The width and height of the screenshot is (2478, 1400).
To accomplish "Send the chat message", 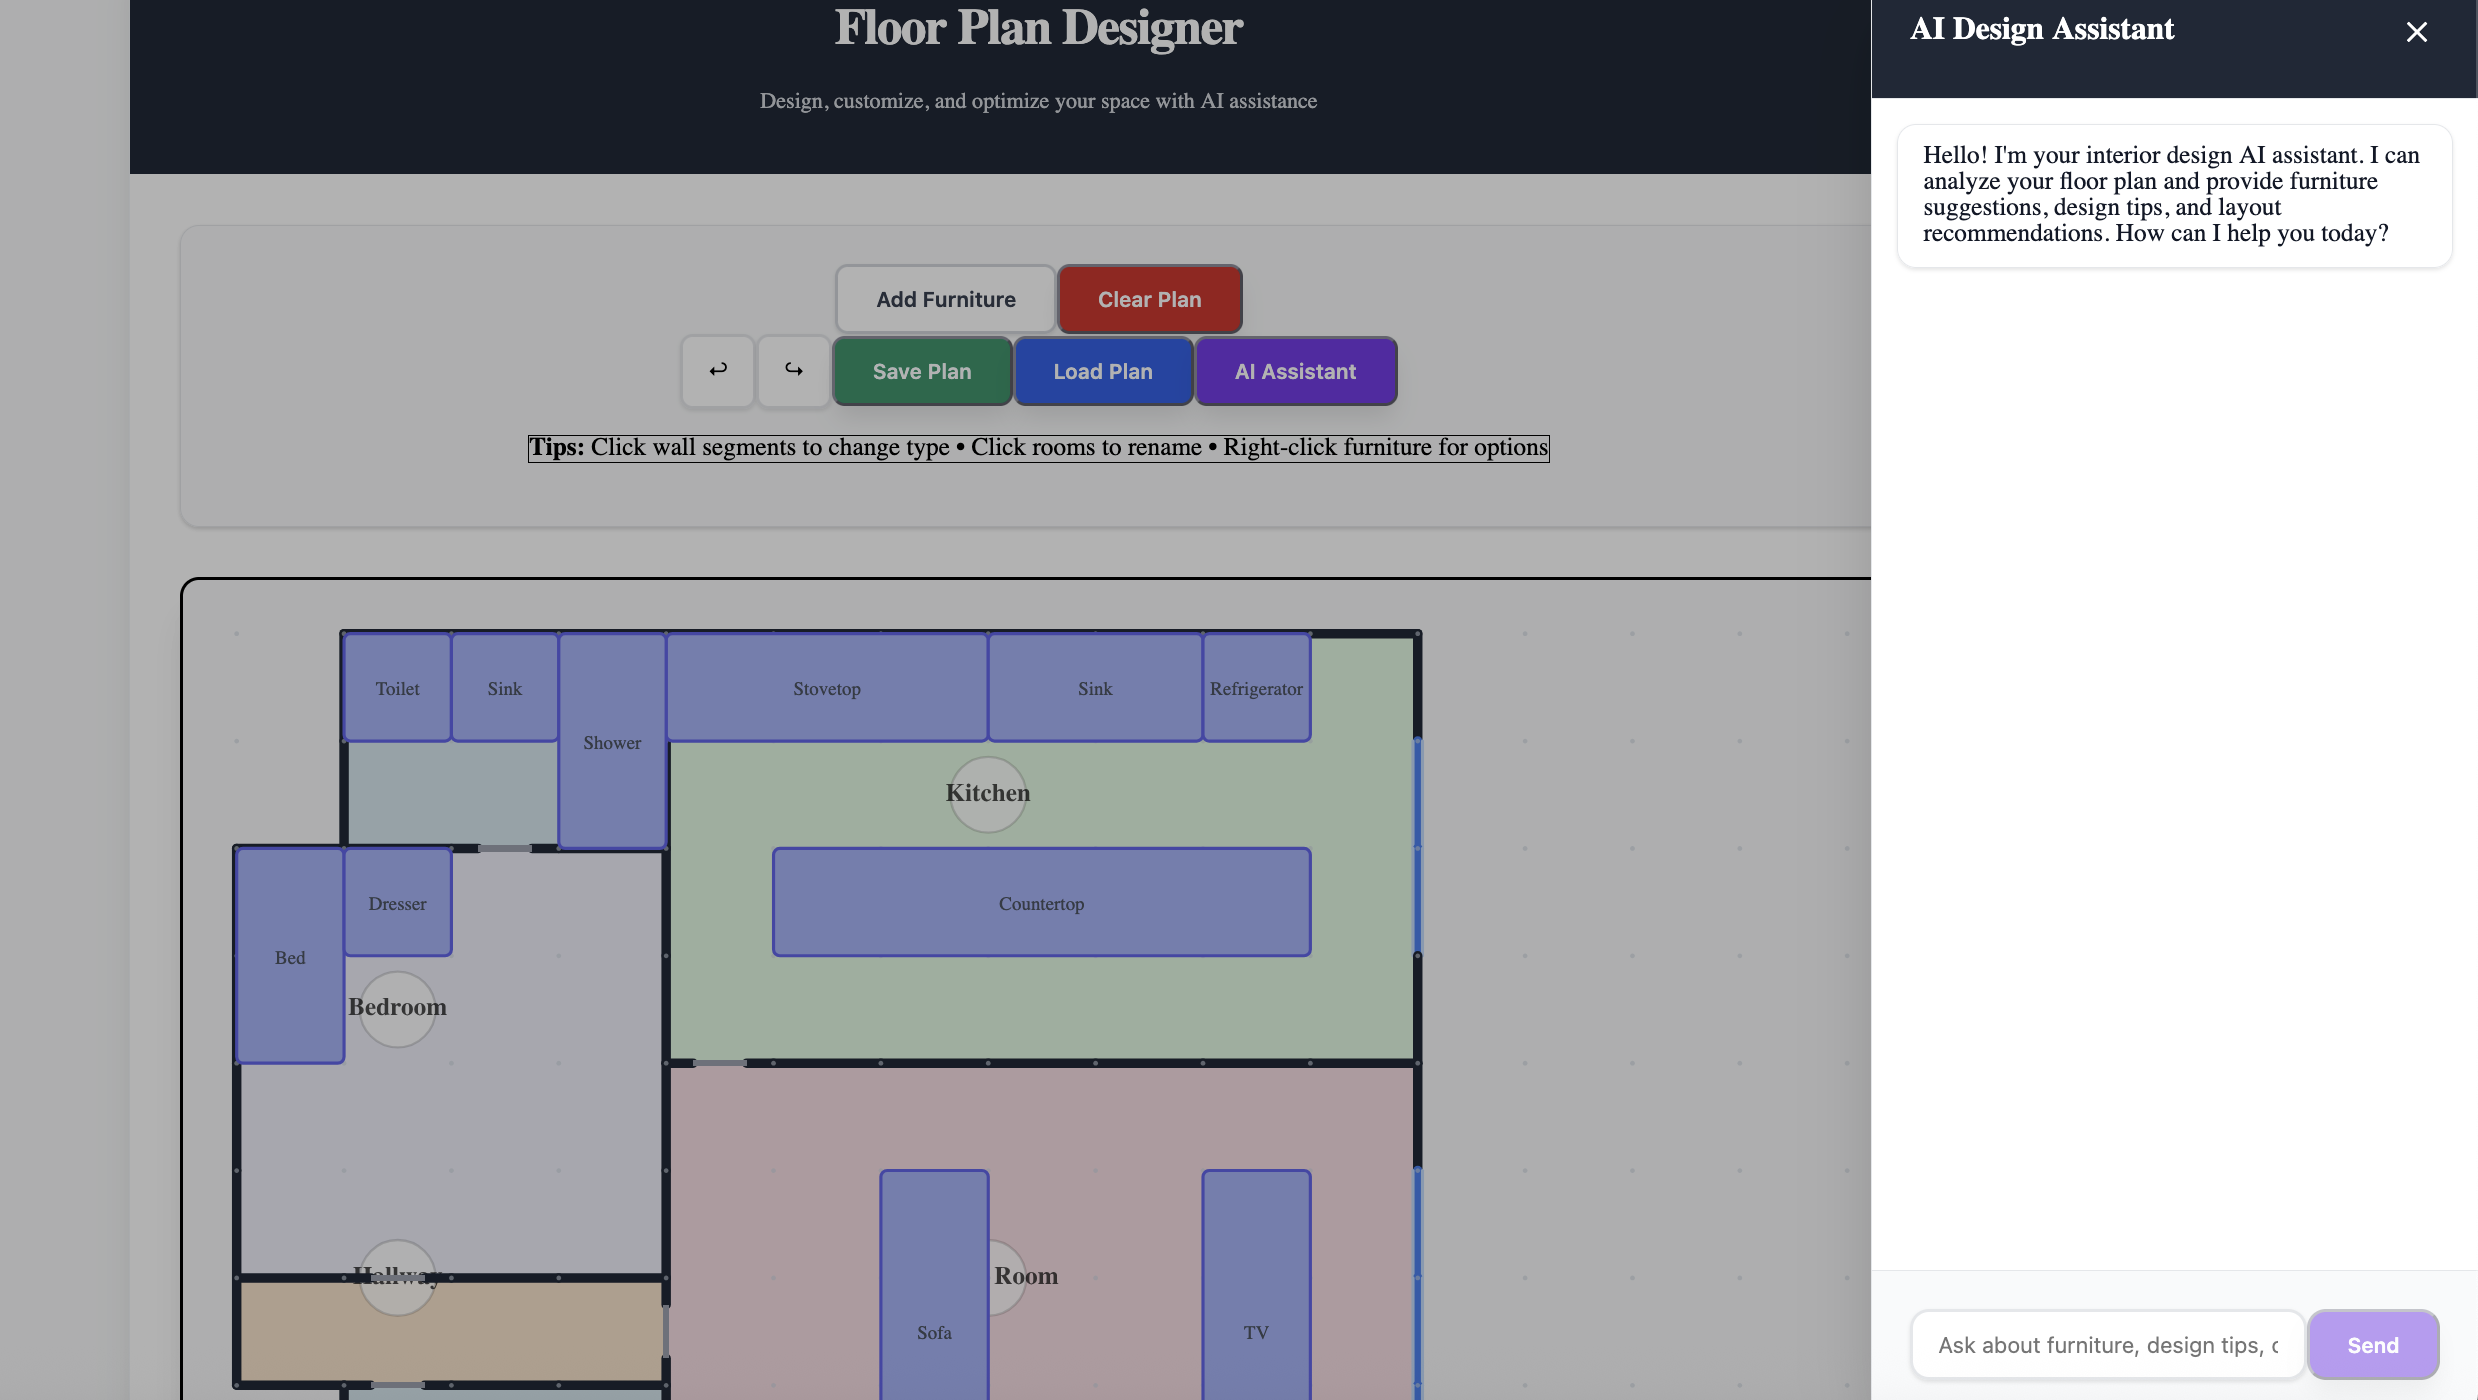I will point(2372,1345).
